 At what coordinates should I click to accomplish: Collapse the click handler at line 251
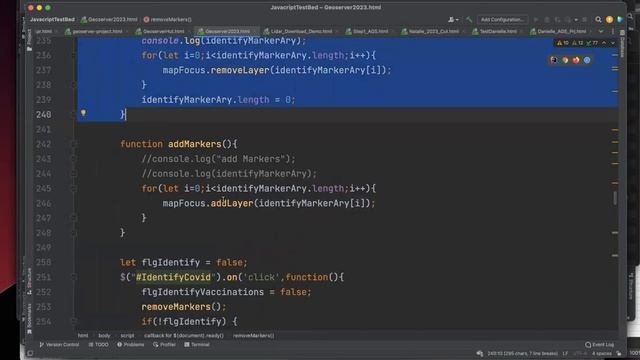click(74, 277)
